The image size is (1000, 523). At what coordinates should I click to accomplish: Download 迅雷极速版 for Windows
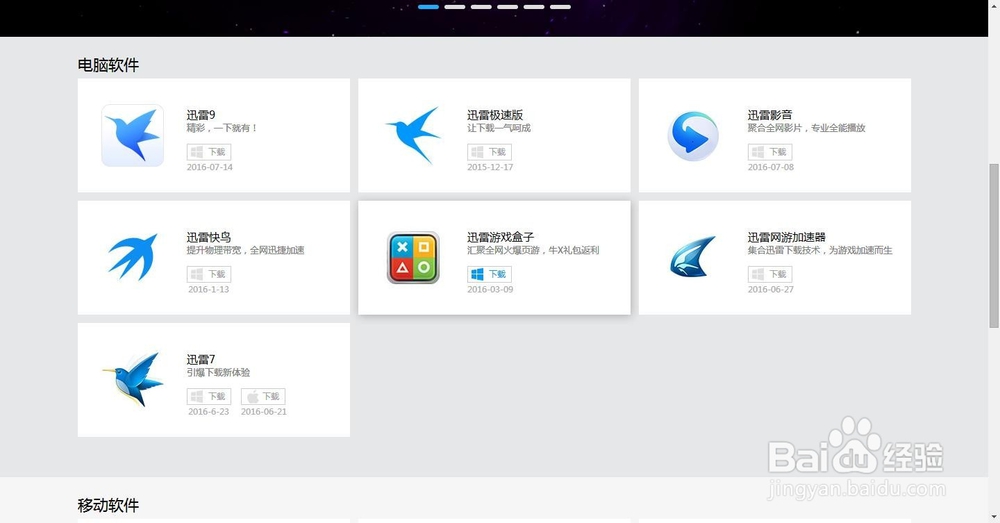(489, 152)
